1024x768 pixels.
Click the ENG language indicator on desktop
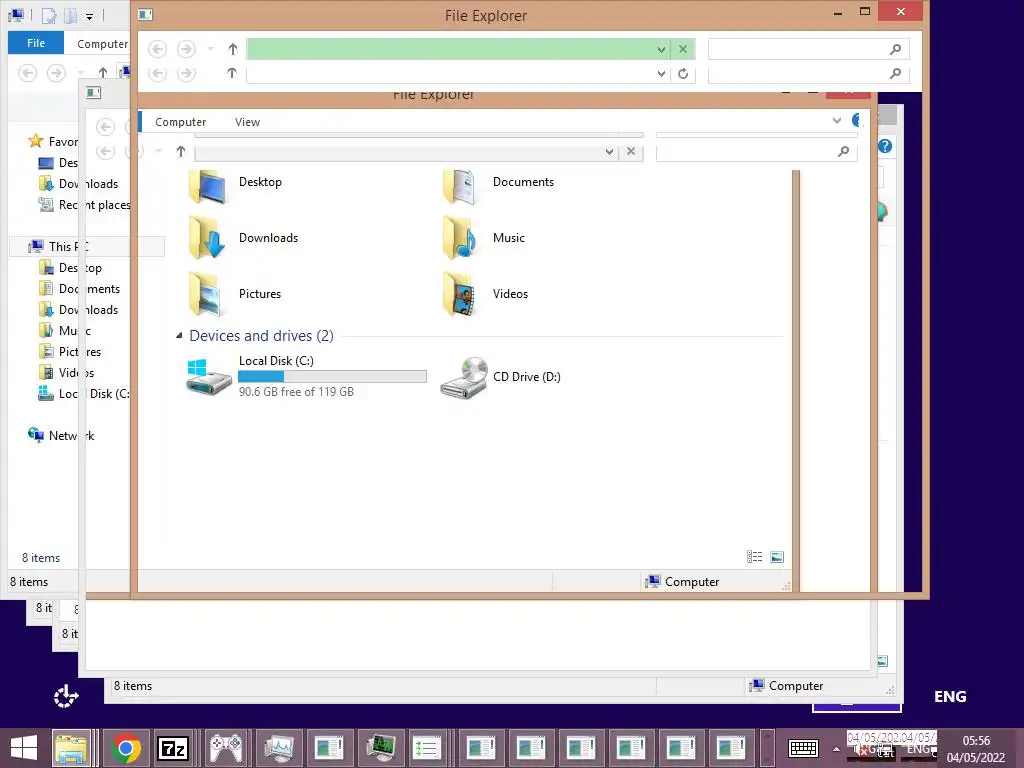950,697
